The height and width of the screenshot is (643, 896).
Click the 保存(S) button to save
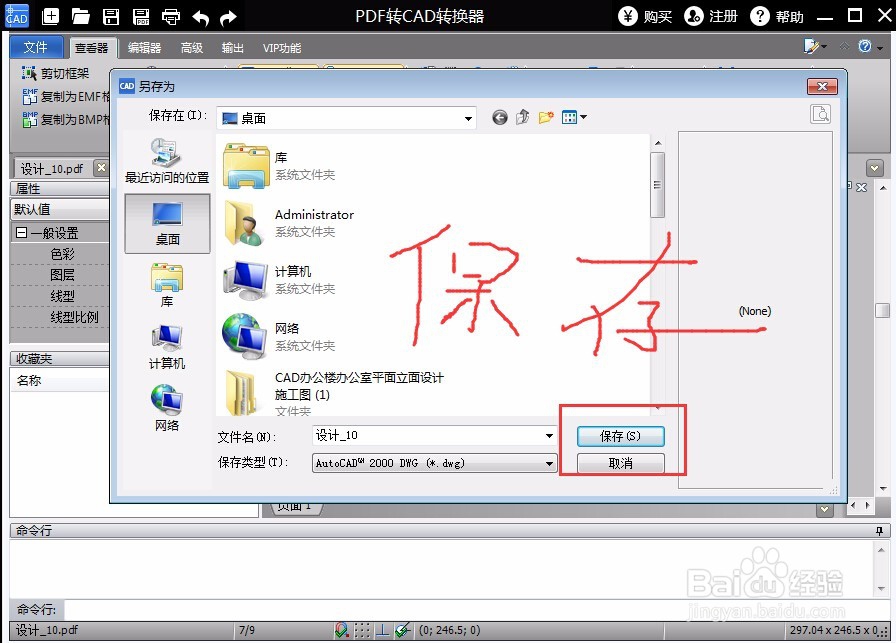point(622,436)
